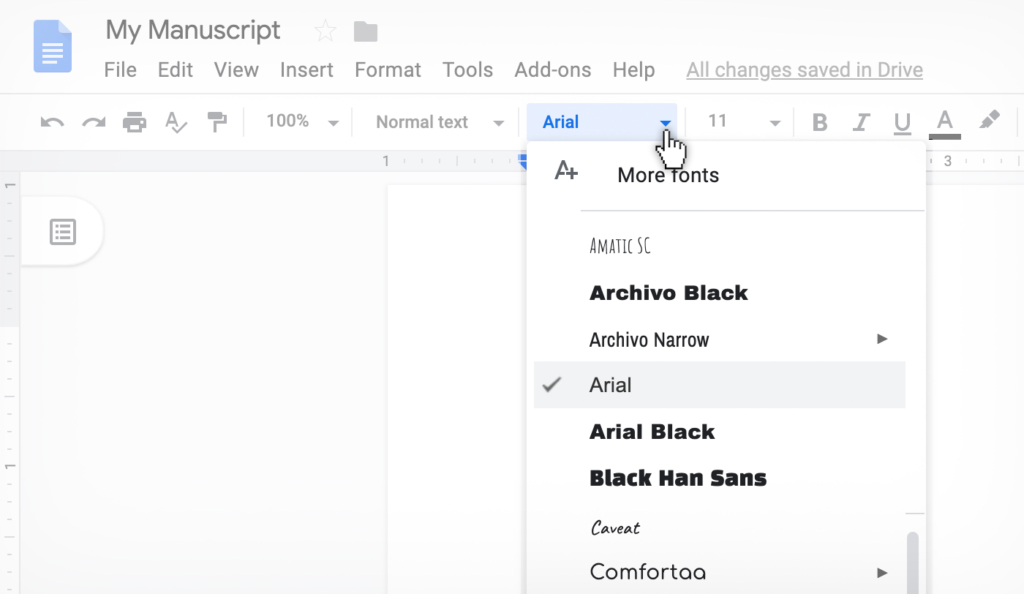1024x594 pixels.
Task: Open the Add-ons menu
Action: click(x=552, y=70)
